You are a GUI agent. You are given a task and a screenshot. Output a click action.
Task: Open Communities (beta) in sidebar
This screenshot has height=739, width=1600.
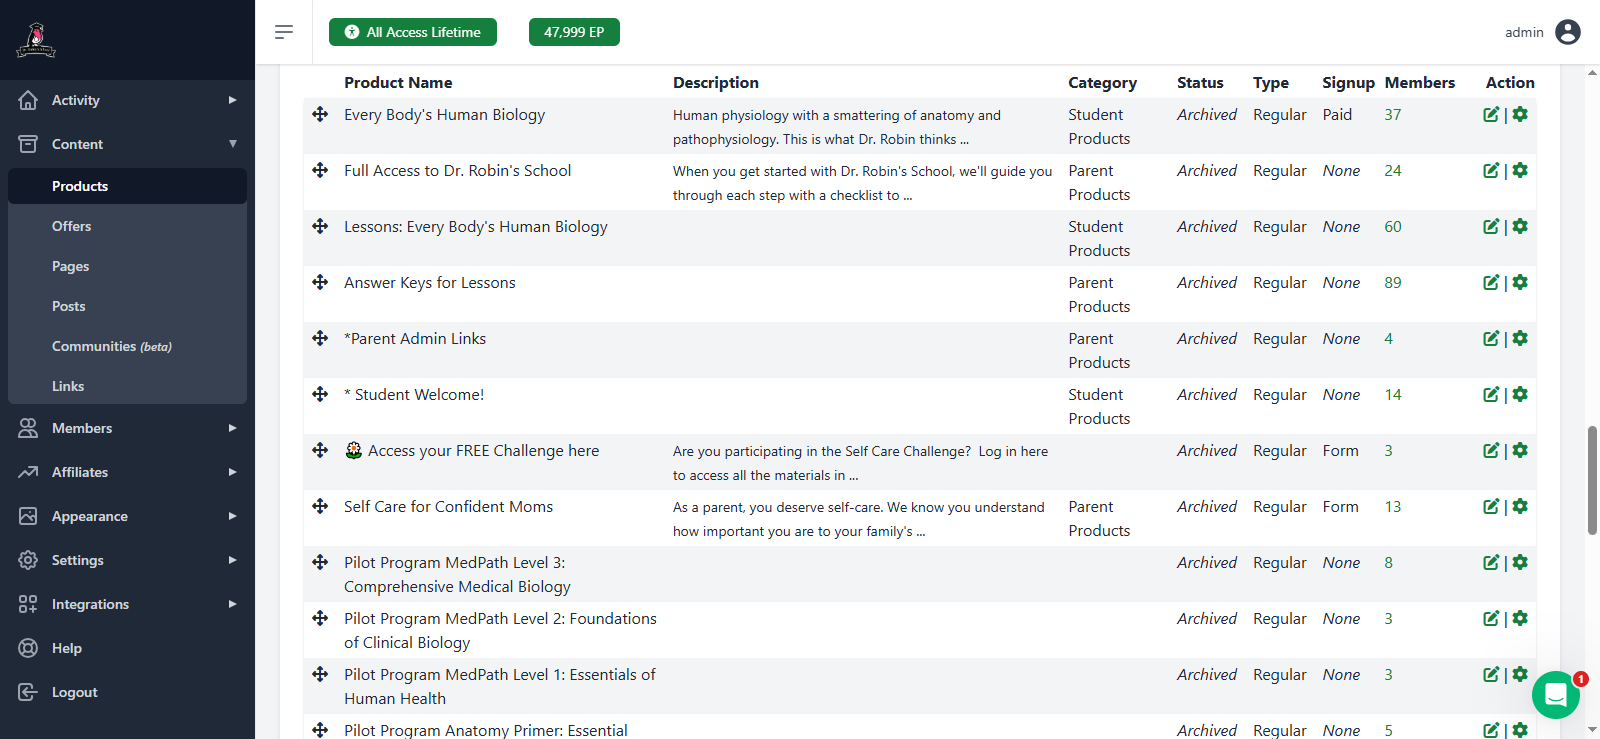click(x=111, y=346)
